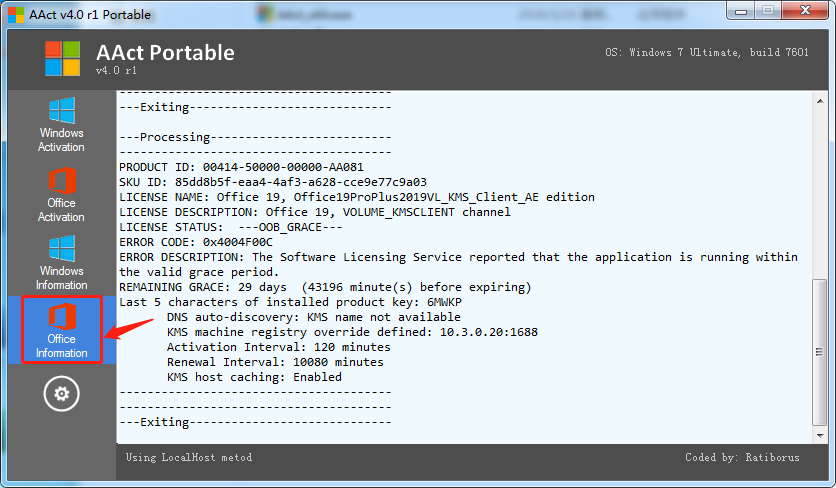Click the log scrollbar down arrow

click(820, 436)
